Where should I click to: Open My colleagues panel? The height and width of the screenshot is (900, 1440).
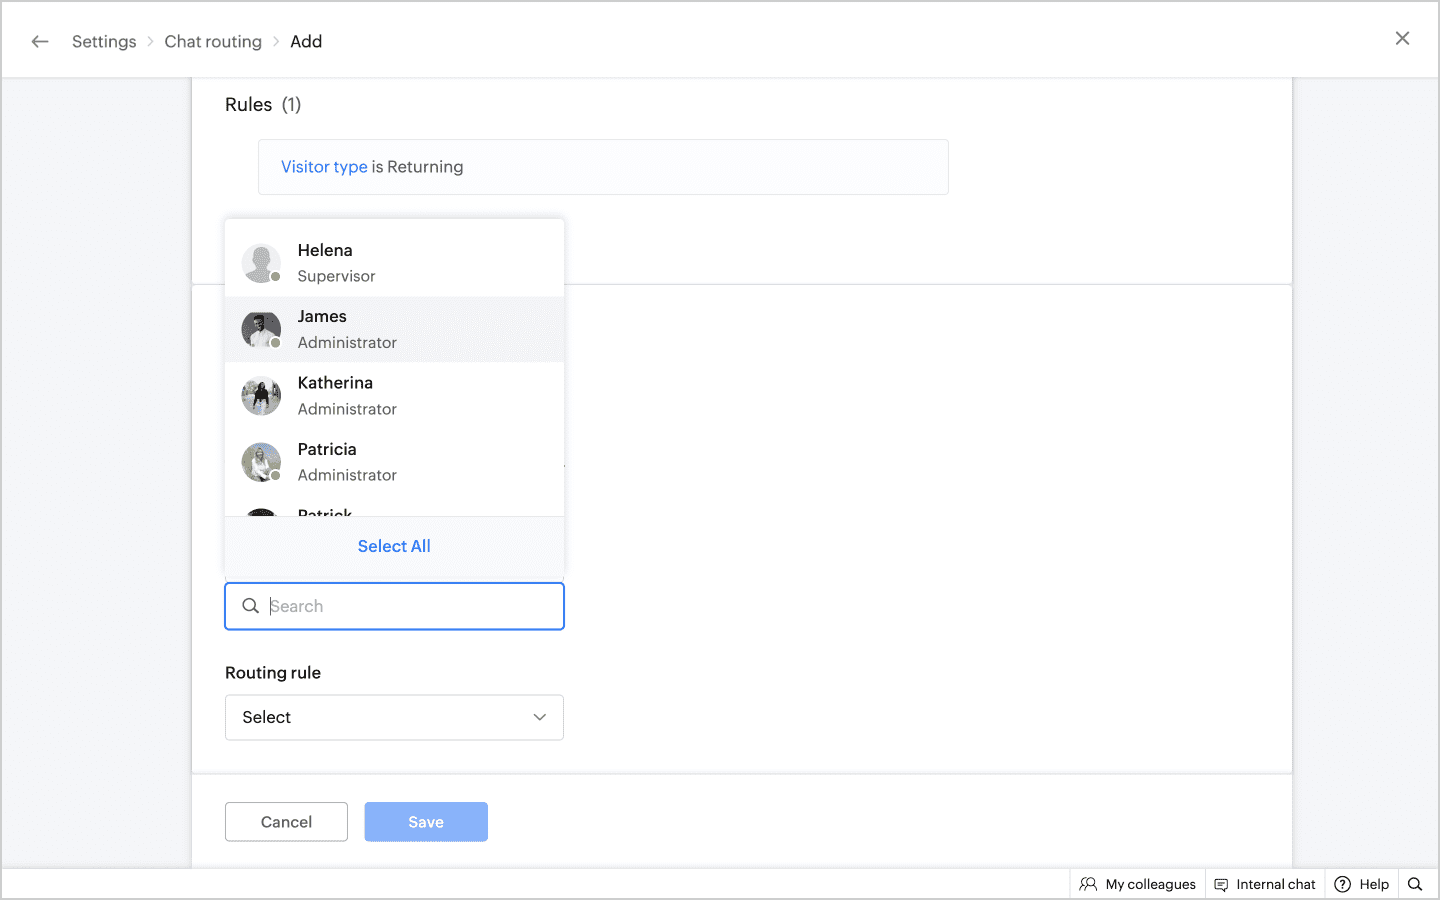point(1138,884)
